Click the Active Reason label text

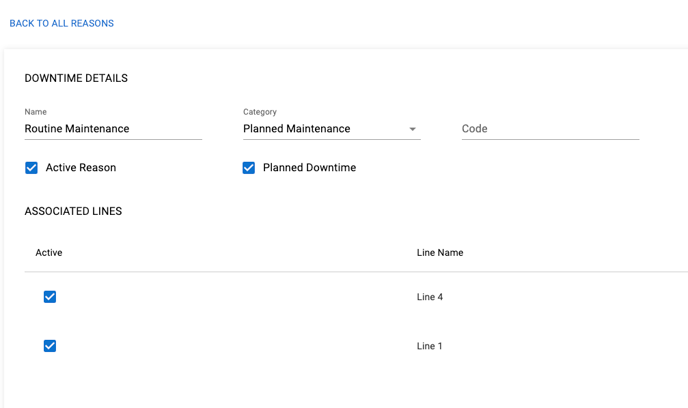pyautogui.click(x=81, y=168)
